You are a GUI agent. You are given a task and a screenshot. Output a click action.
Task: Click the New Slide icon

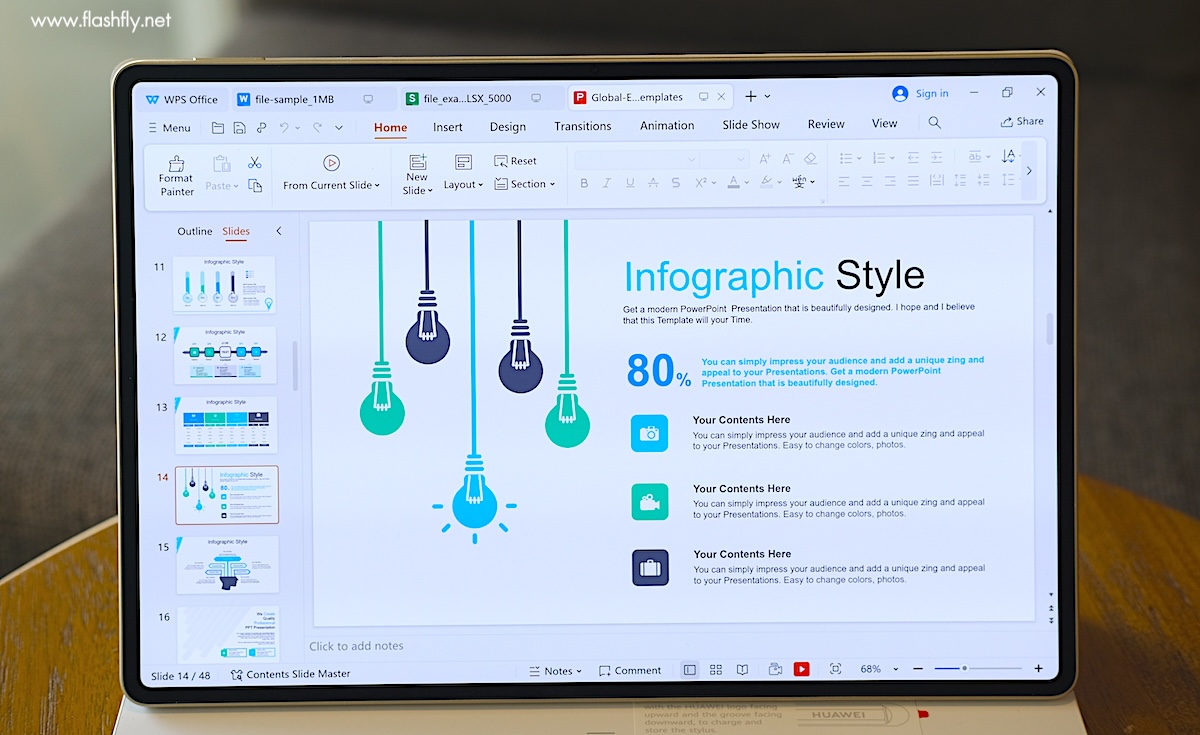pos(417,163)
